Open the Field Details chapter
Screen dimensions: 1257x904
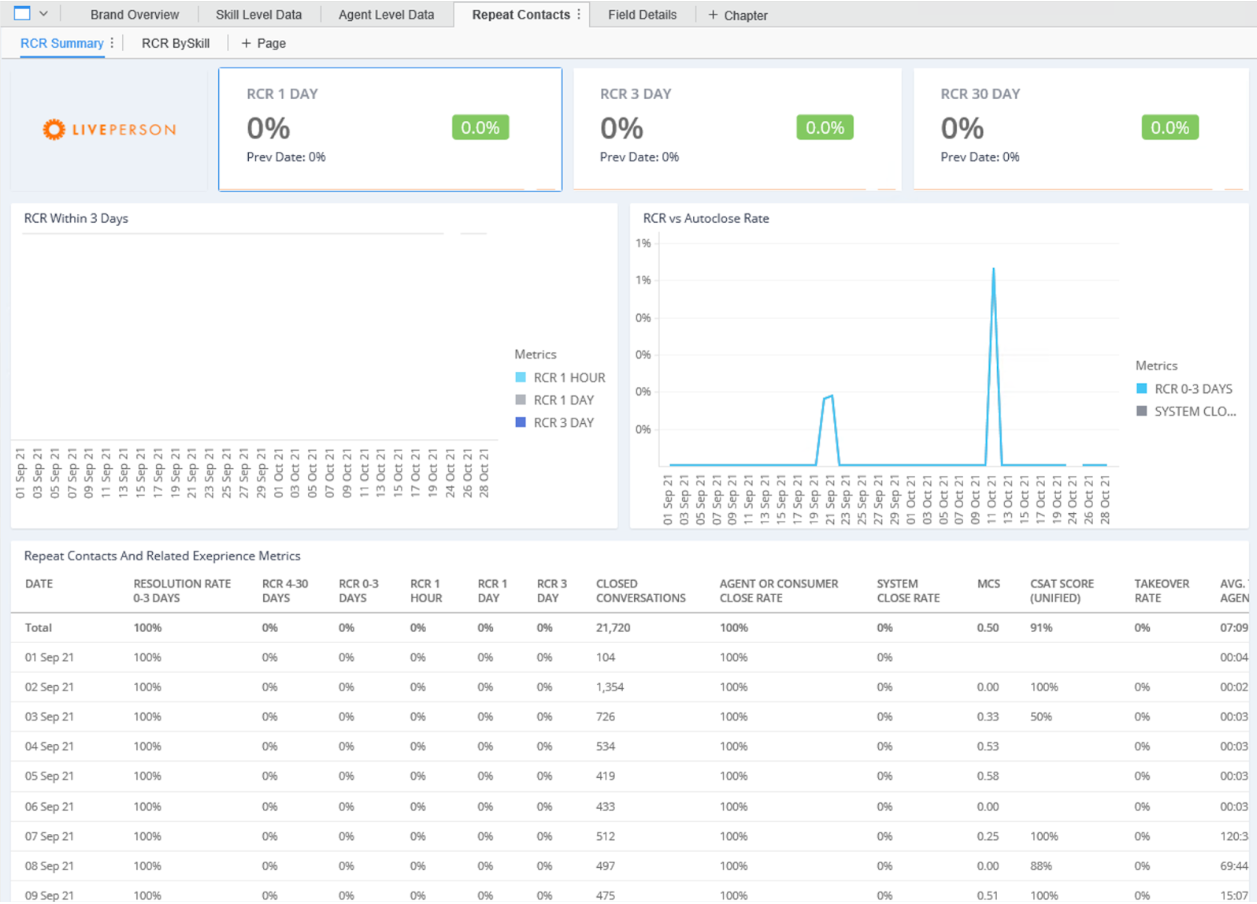pos(642,15)
